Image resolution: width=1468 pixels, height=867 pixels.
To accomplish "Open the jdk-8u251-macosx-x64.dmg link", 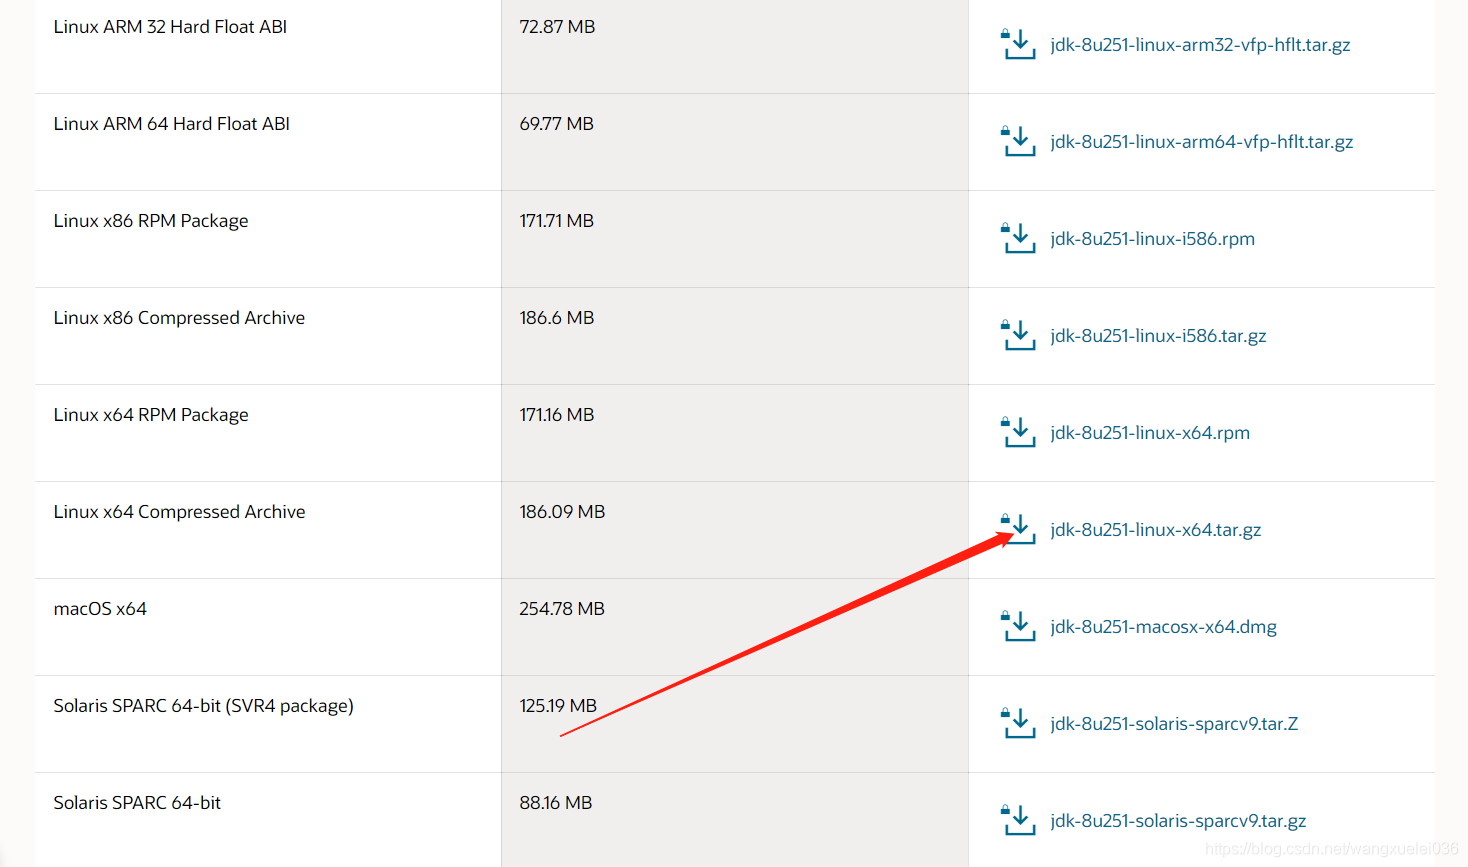I will pos(1163,627).
